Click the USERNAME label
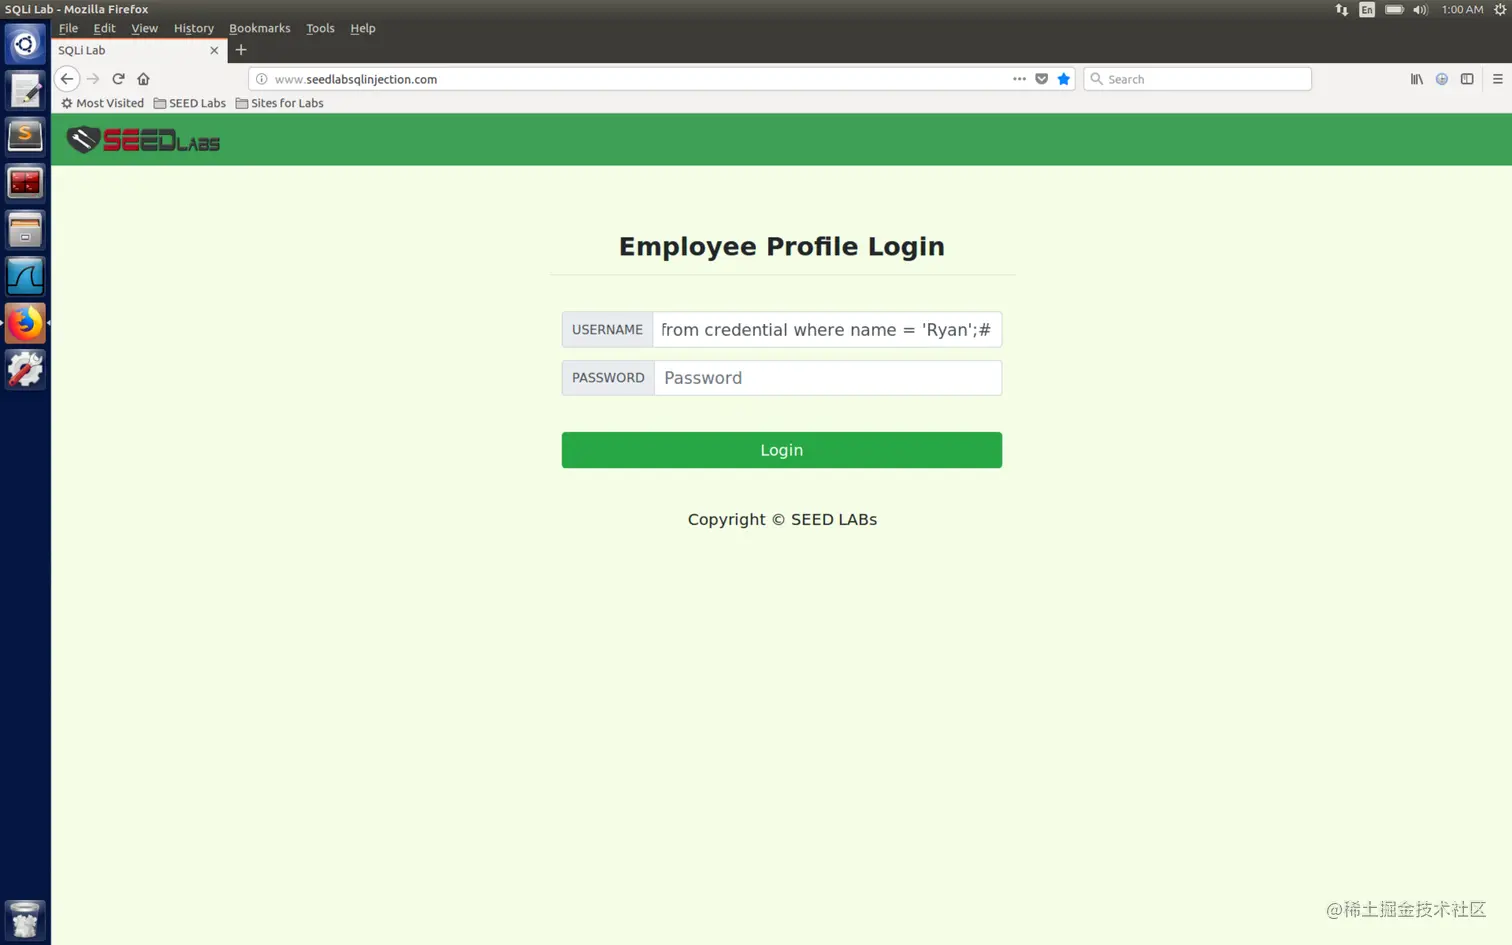The height and width of the screenshot is (945, 1512). pyautogui.click(x=607, y=330)
